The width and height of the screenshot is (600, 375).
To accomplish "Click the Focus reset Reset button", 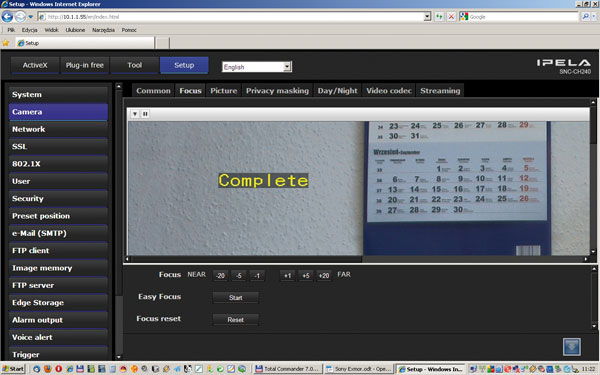I will [x=236, y=320].
